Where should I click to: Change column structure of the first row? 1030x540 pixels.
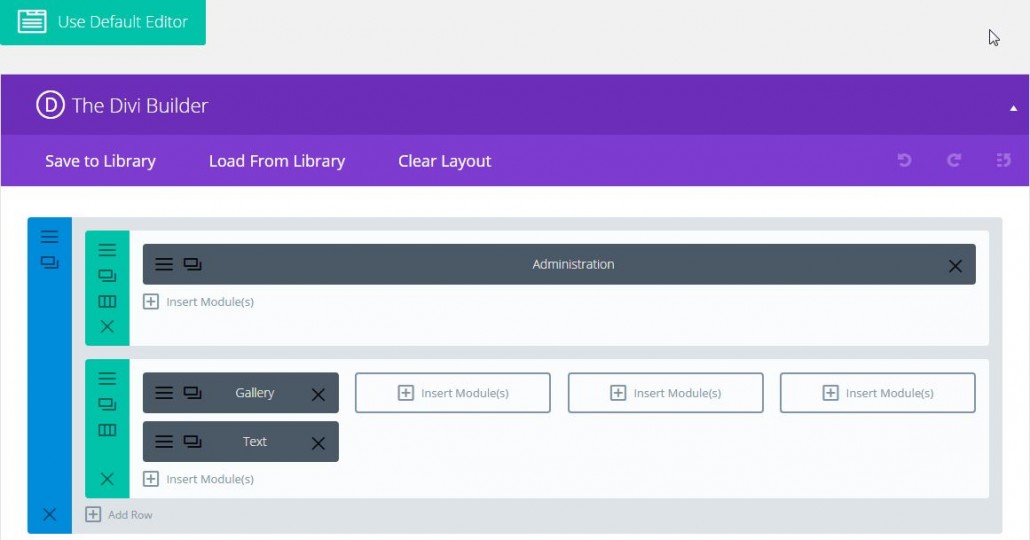[107, 301]
